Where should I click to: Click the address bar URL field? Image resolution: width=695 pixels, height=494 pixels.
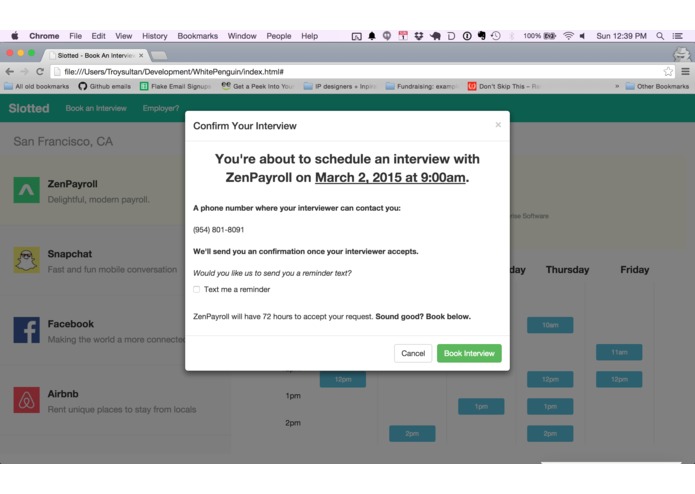363,71
